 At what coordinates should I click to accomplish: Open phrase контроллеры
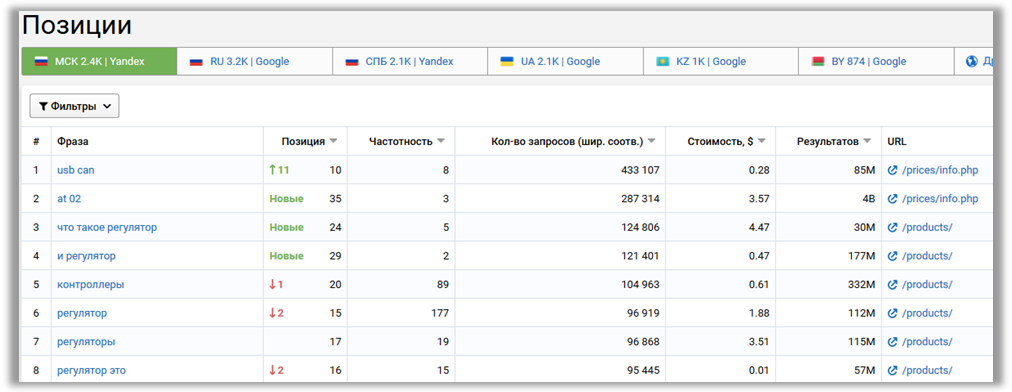pyautogui.click(x=90, y=285)
